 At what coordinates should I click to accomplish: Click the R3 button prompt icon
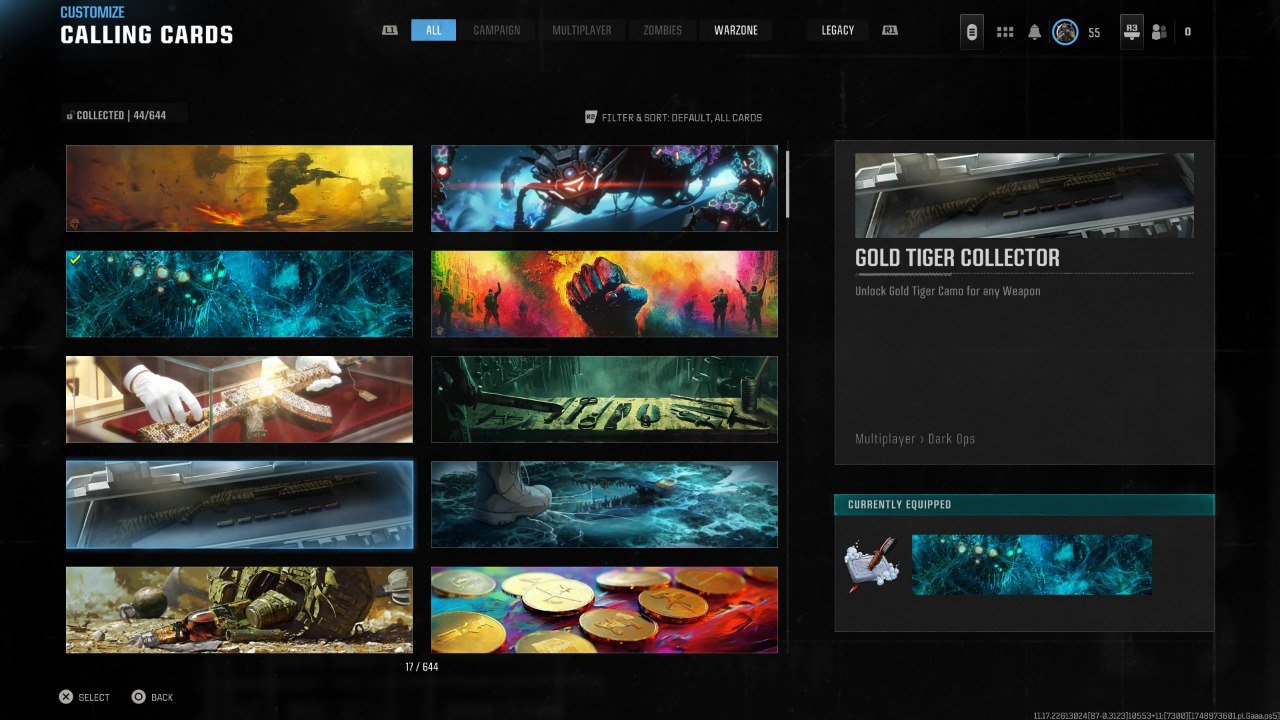pos(1132,31)
